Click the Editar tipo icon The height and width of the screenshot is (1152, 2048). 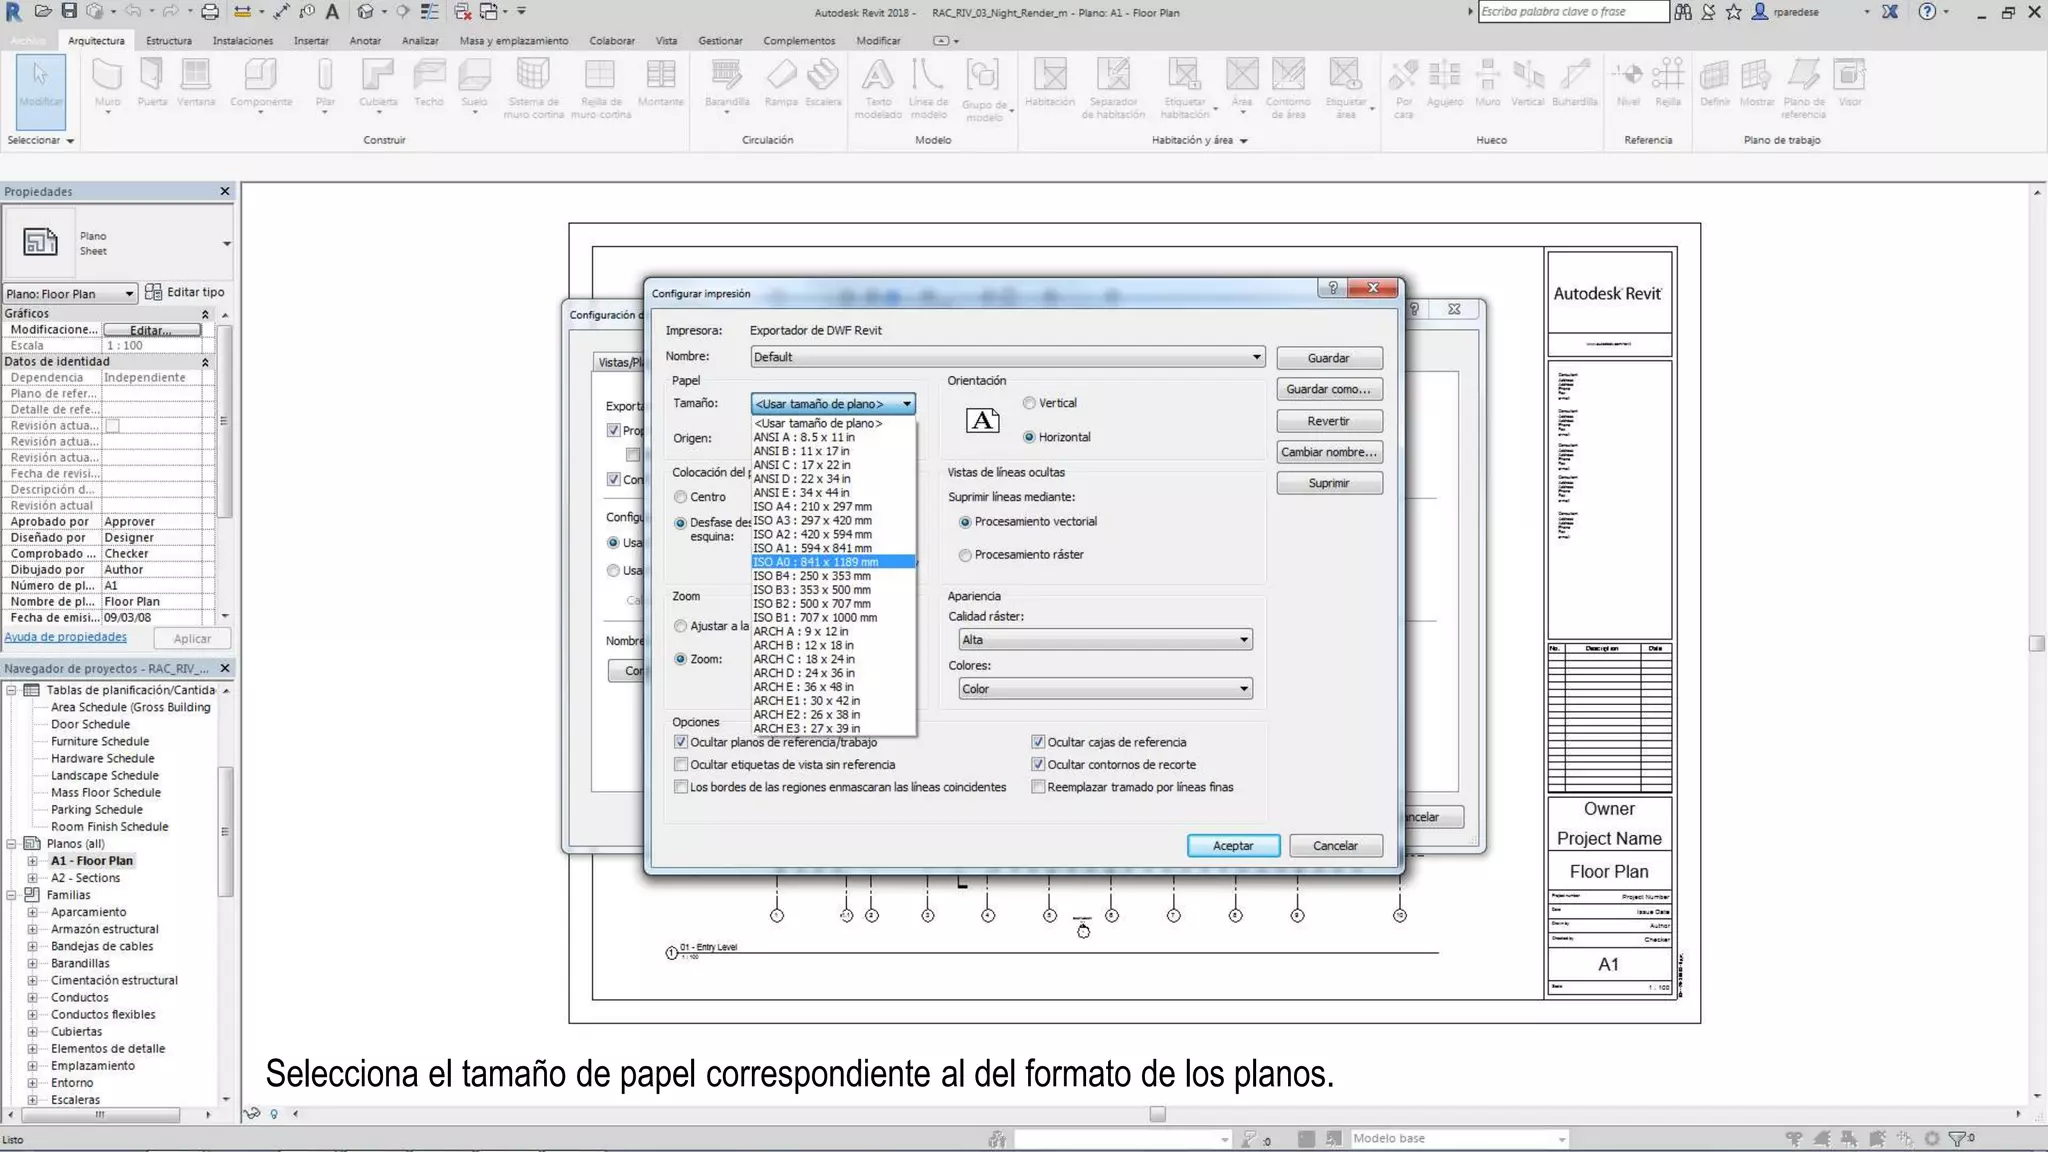coord(153,292)
